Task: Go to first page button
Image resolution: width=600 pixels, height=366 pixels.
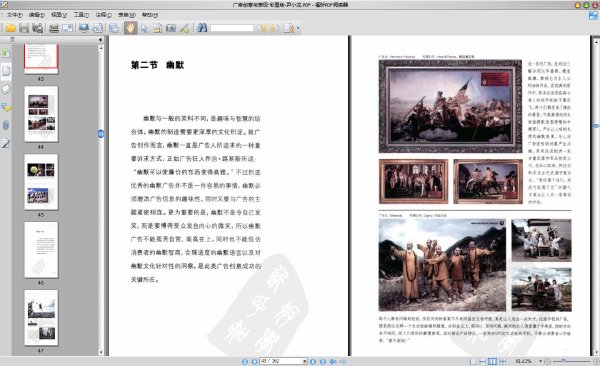Action: click(x=245, y=361)
